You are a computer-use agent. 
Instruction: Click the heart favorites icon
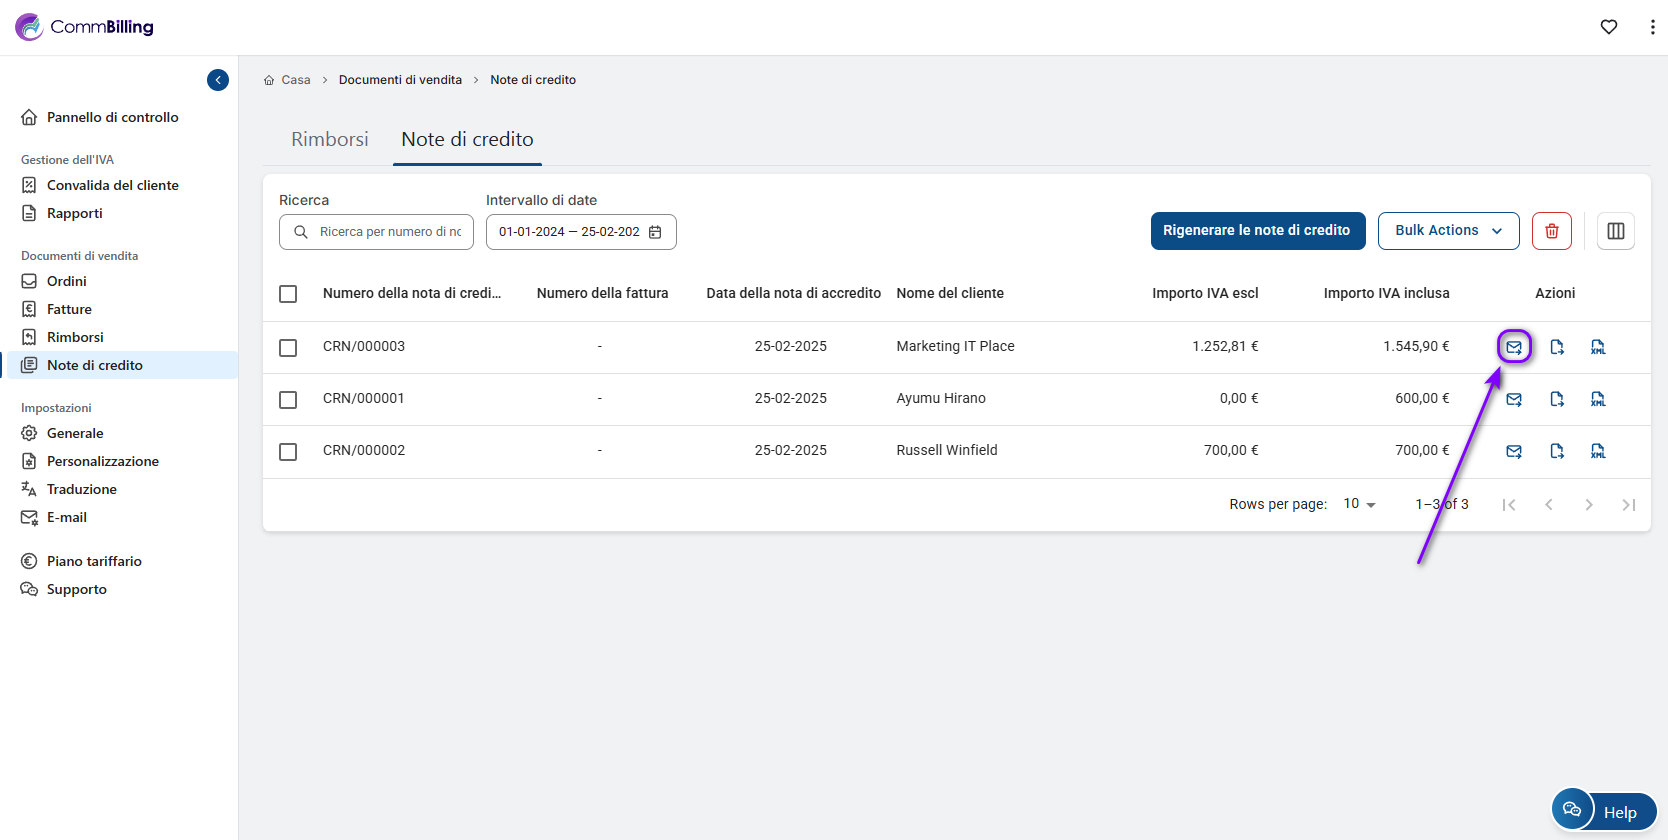[1608, 27]
